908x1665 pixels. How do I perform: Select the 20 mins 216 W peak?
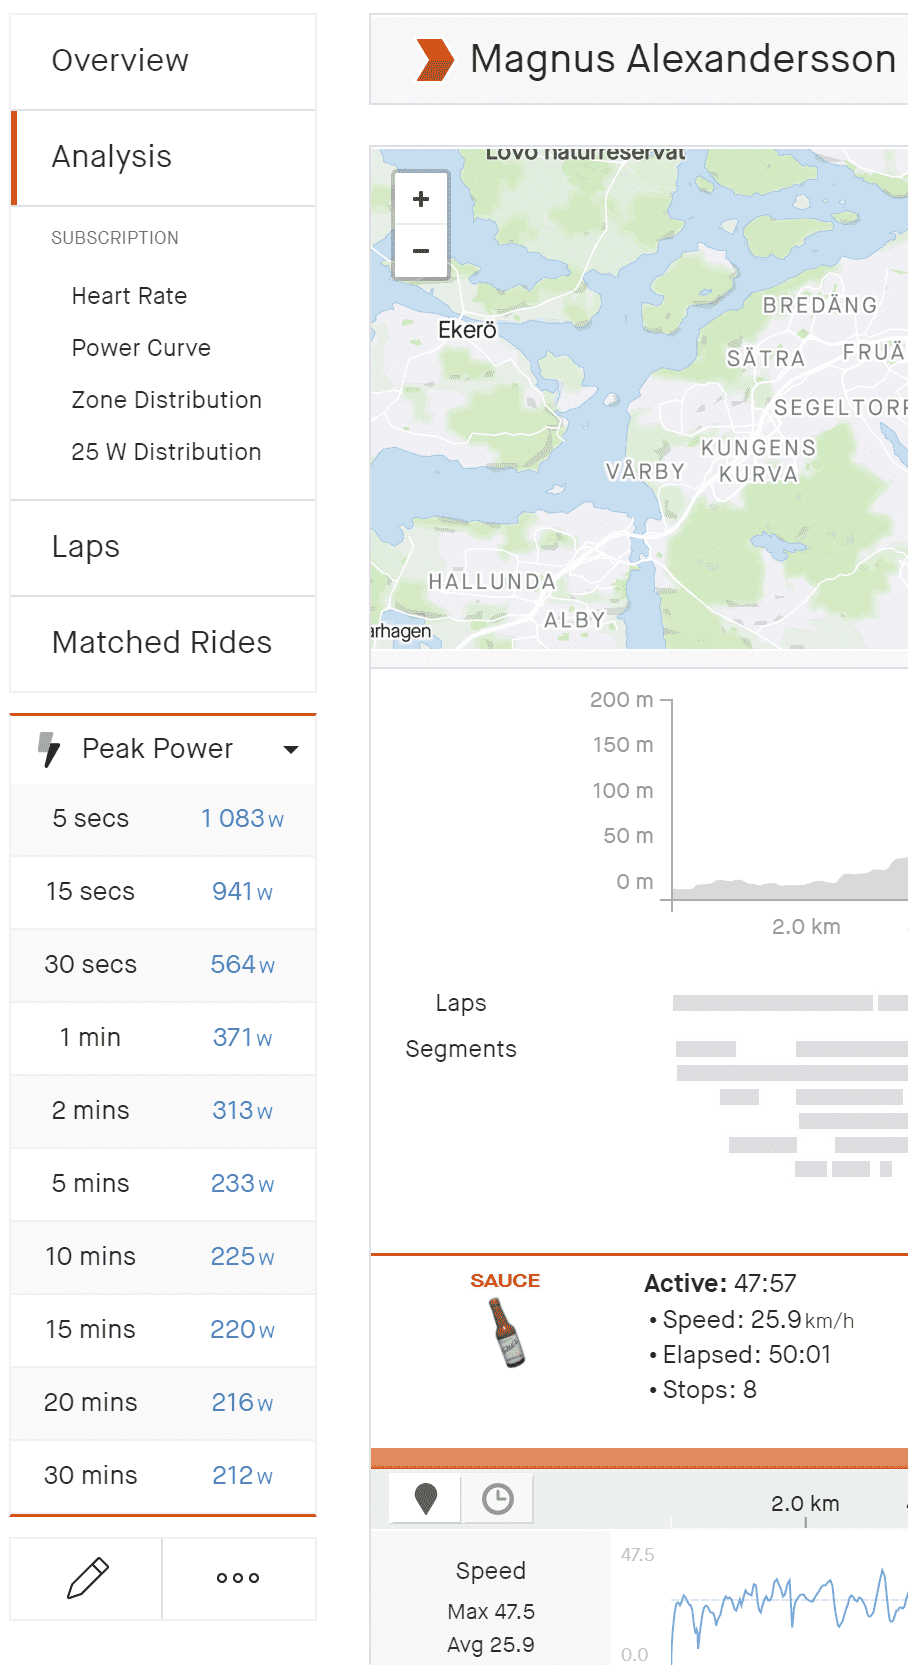click(163, 1403)
